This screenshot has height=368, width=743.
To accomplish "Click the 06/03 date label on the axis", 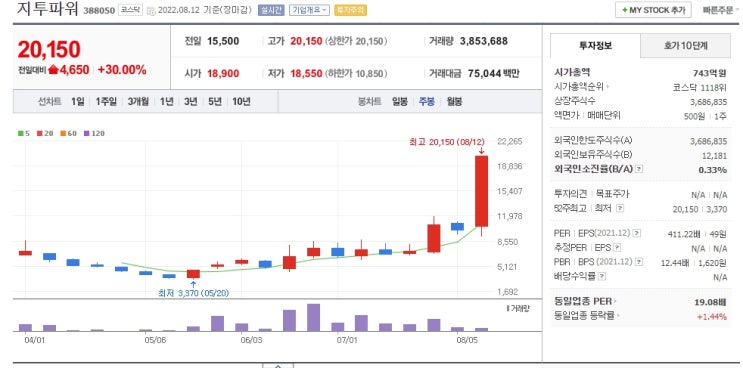I will point(251,340).
